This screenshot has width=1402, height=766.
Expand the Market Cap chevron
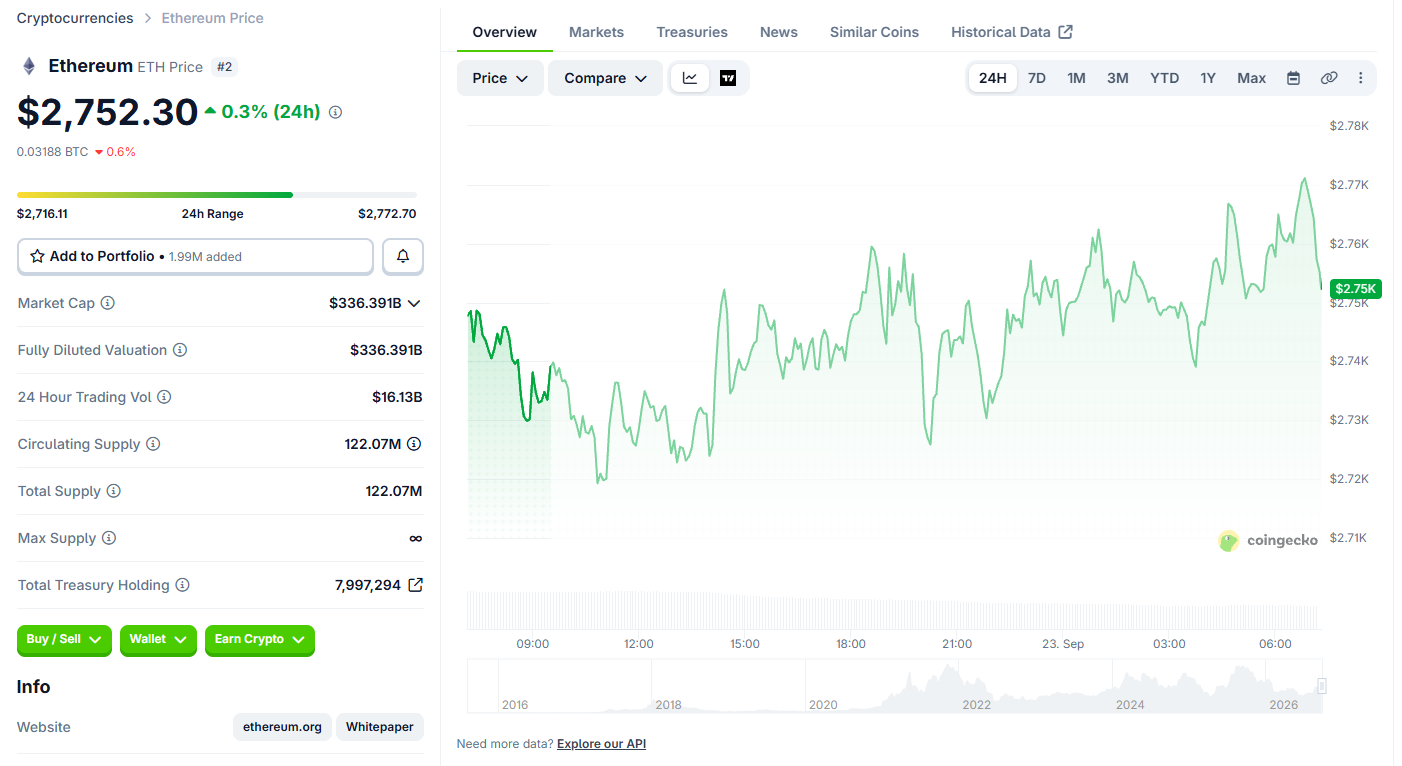(x=414, y=303)
